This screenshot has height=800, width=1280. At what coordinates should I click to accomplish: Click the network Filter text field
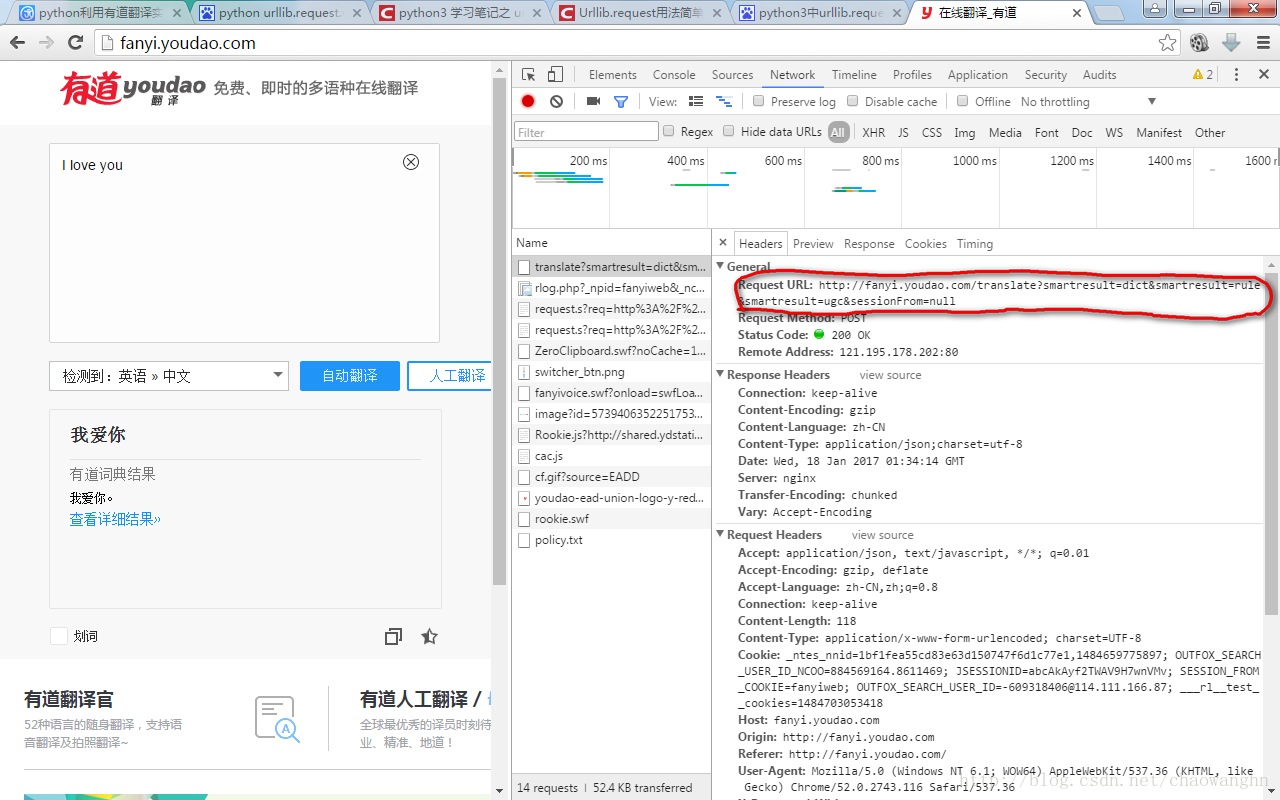[587, 132]
